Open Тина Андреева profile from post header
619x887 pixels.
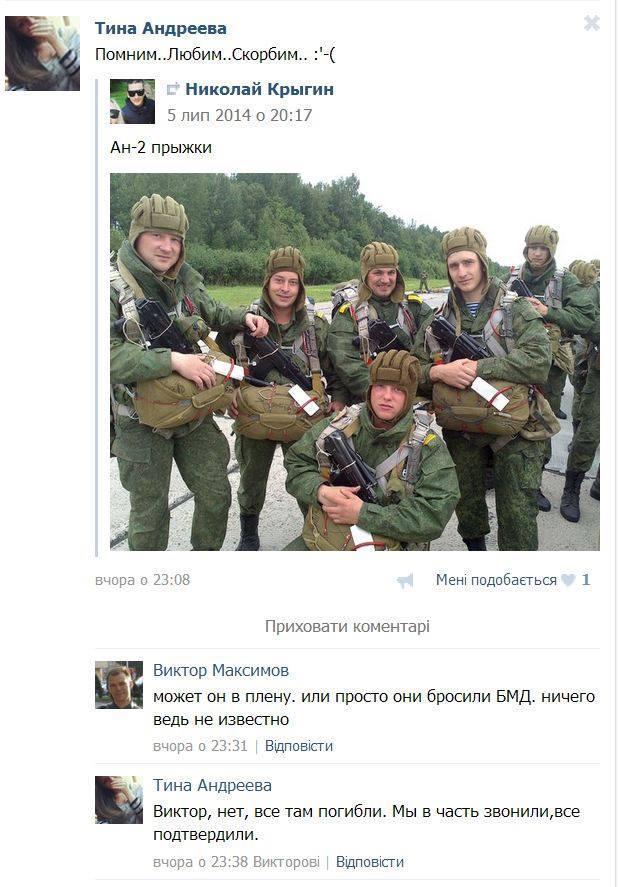pyautogui.click(x=161, y=28)
